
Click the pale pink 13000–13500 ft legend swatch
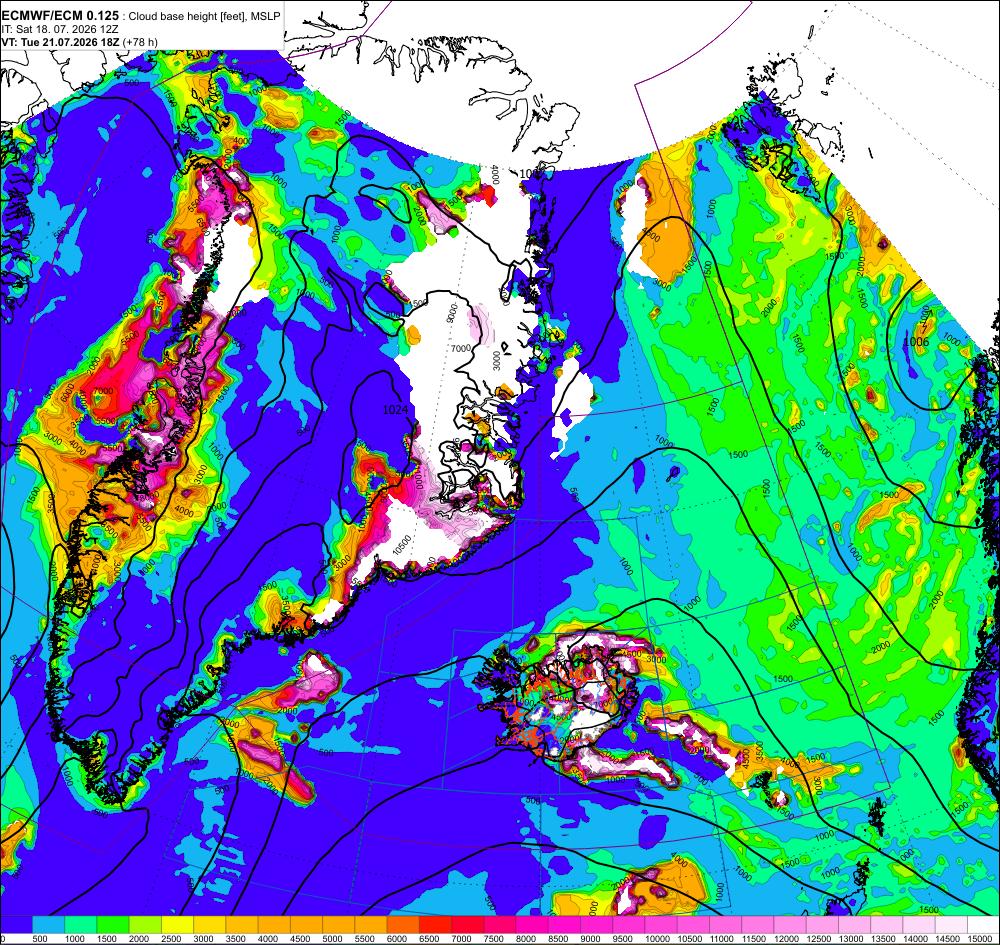855,925
